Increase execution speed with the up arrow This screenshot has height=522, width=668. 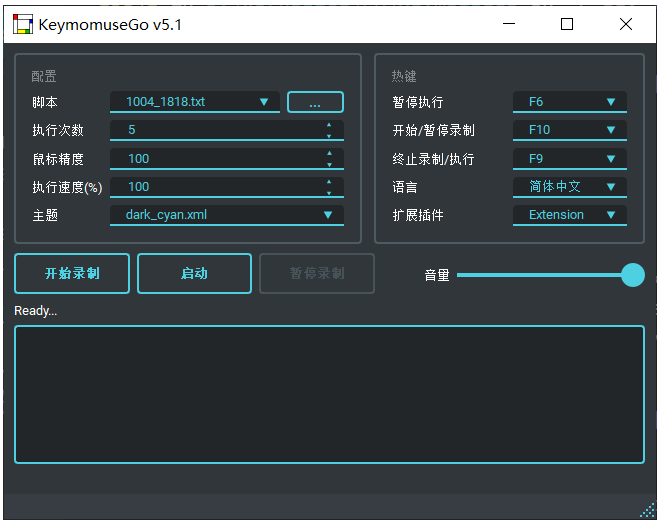coord(329,182)
